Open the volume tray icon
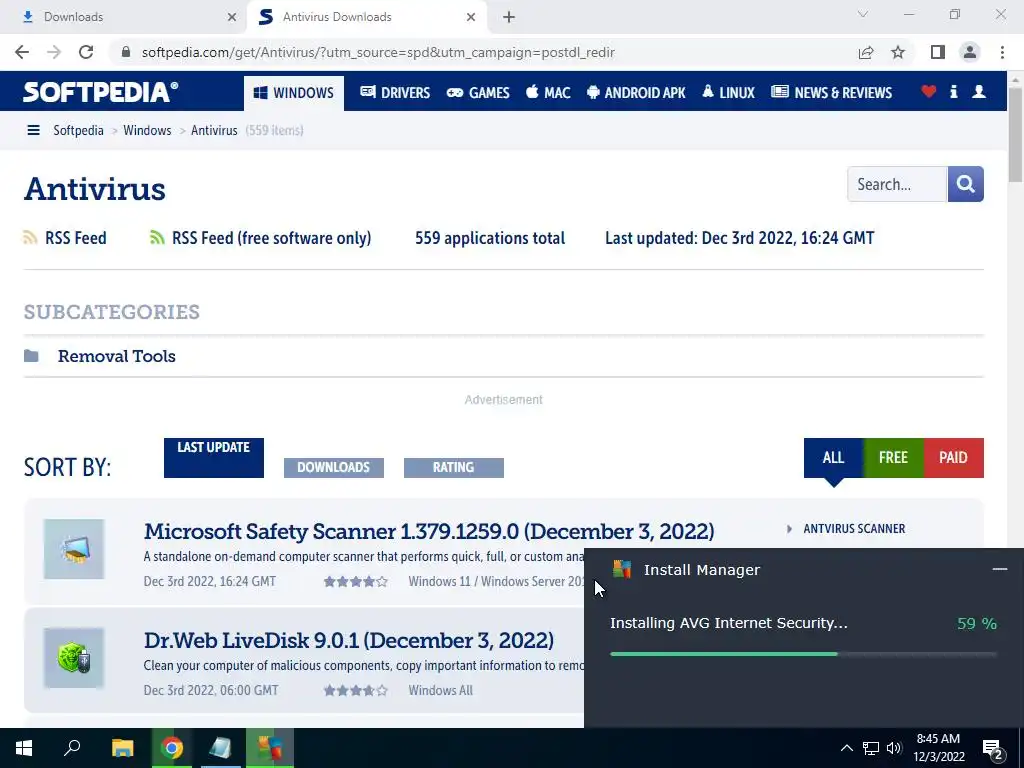 point(894,748)
